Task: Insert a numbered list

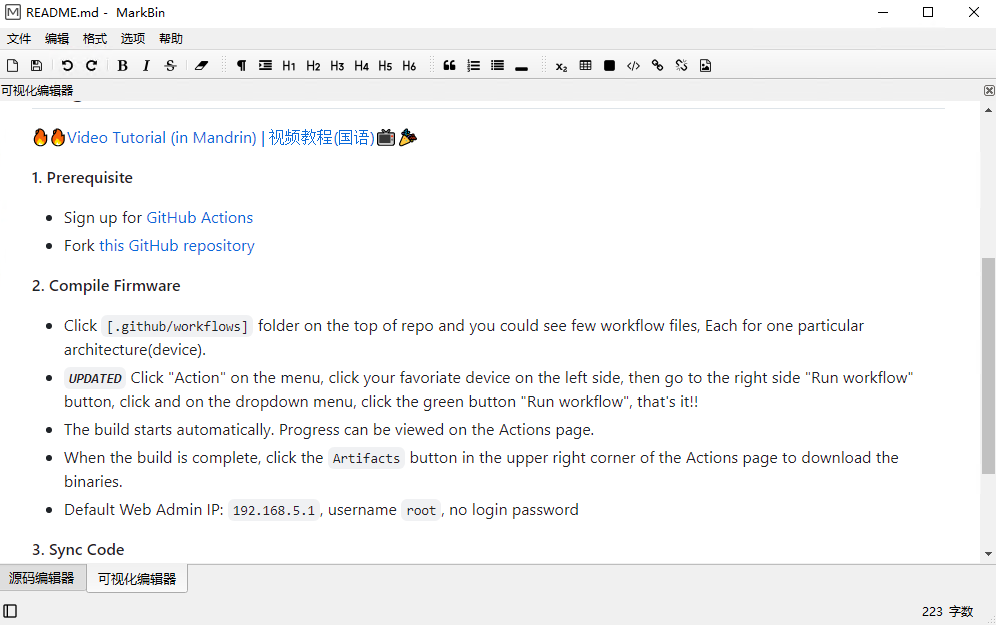Action: (x=473, y=65)
